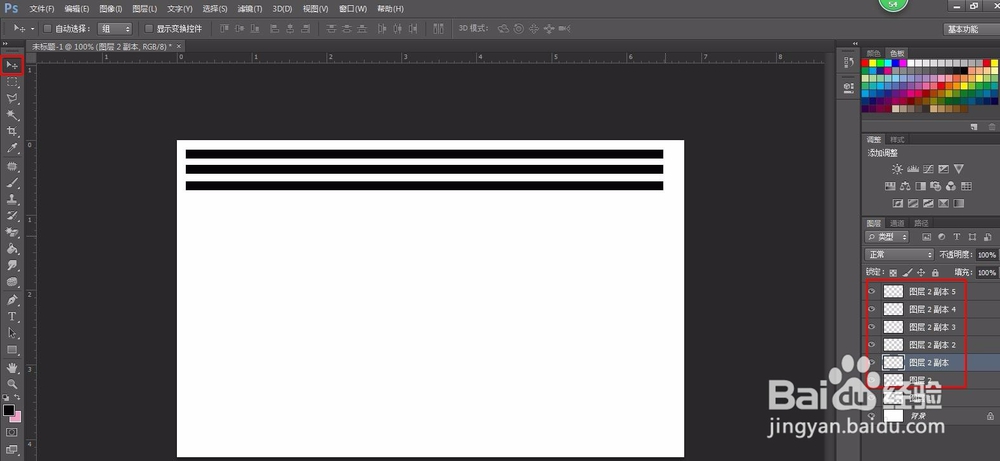Image resolution: width=1000 pixels, height=461 pixels.
Task: Open the 图层(L) menu
Action: 145,9
